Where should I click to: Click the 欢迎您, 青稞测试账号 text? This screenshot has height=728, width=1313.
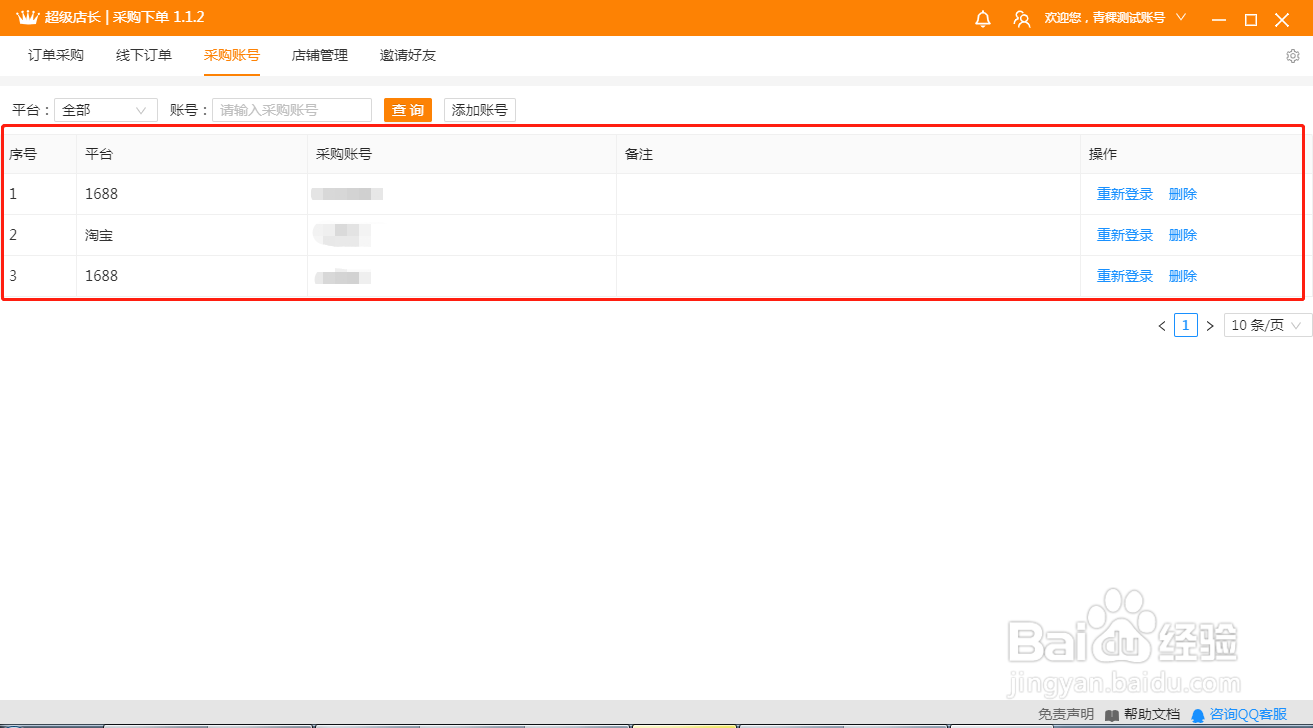pyautogui.click(x=1104, y=18)
